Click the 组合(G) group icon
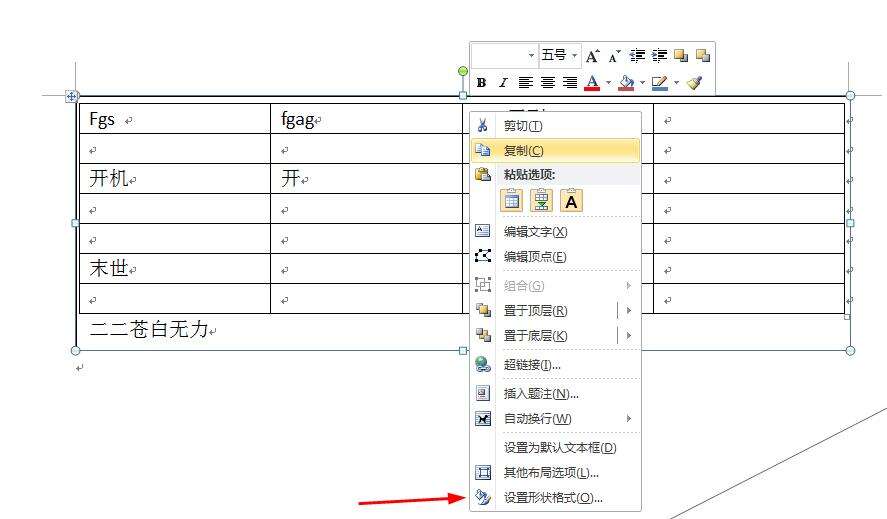 click(483, 285)
